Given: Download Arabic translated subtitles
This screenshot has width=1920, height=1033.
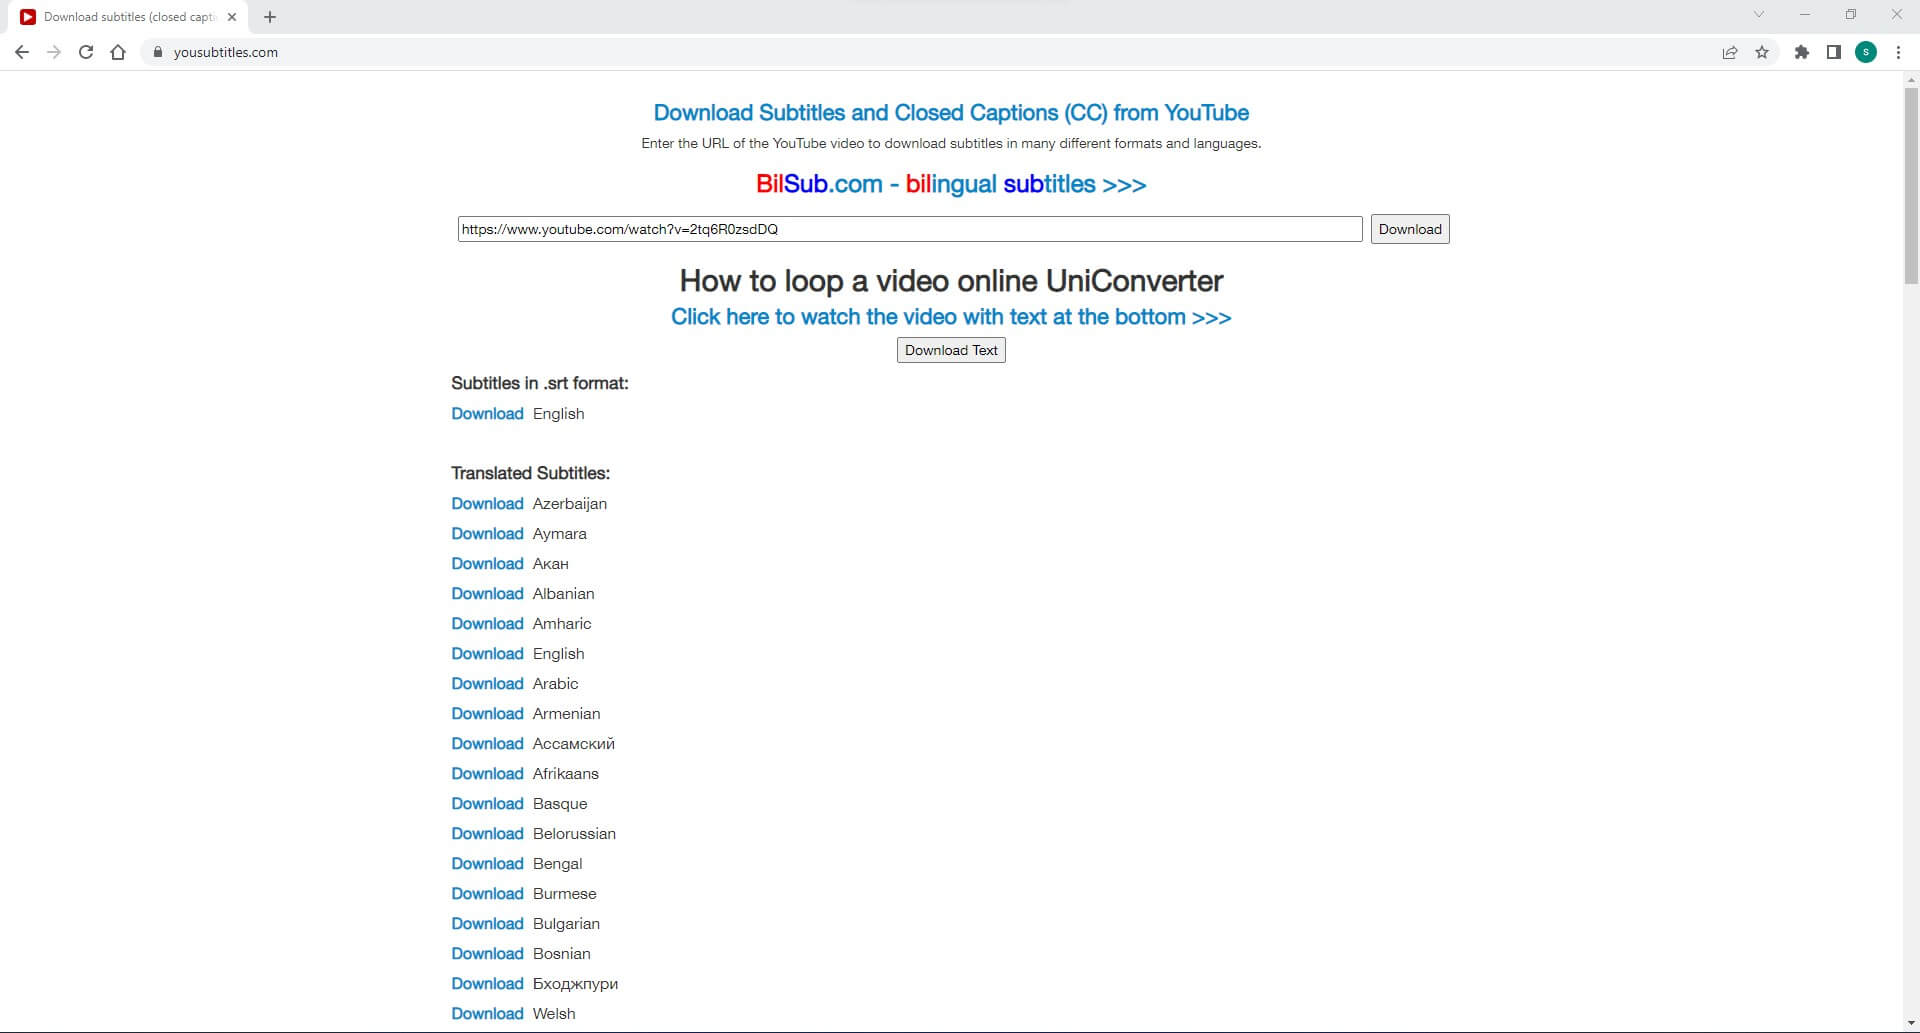Looking at the screenshot, I should point(487,684).
